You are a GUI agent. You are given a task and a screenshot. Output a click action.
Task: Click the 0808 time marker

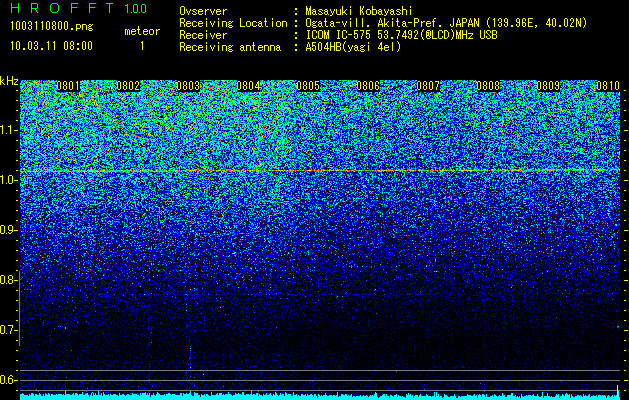(488, 86)
